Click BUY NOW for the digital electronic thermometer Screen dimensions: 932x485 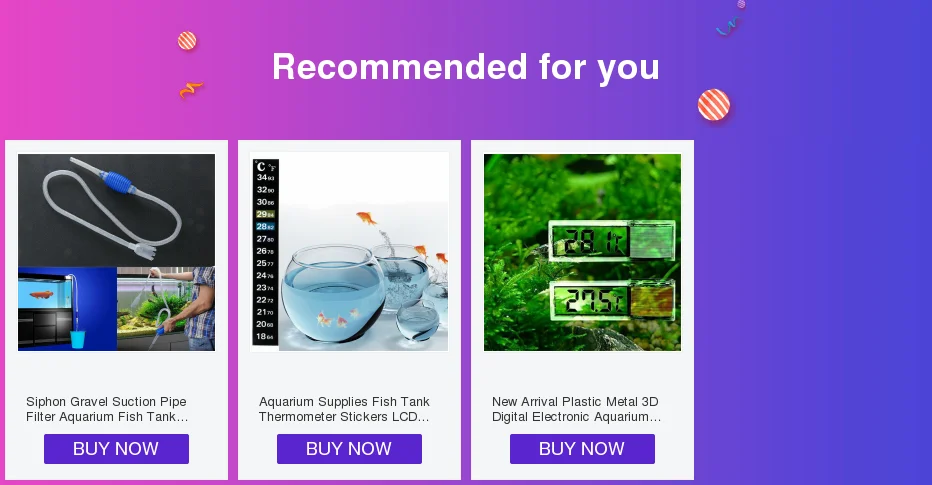tap(582, 449)
